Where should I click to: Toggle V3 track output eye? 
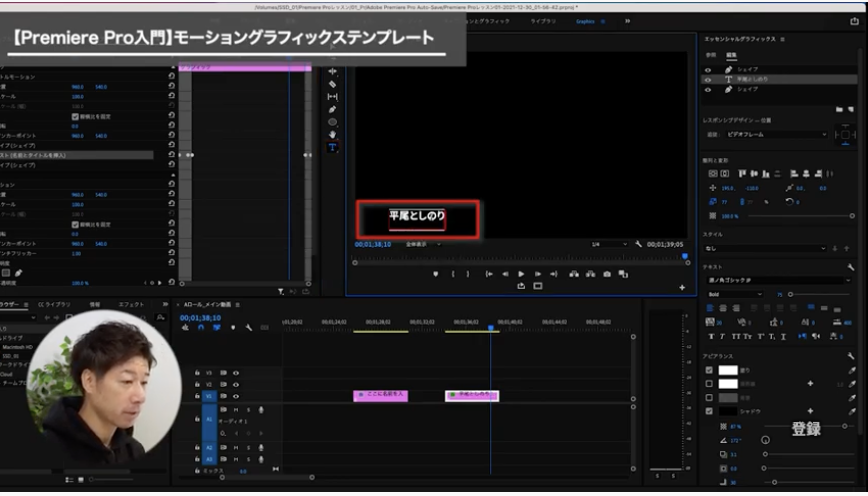[236, 373]
